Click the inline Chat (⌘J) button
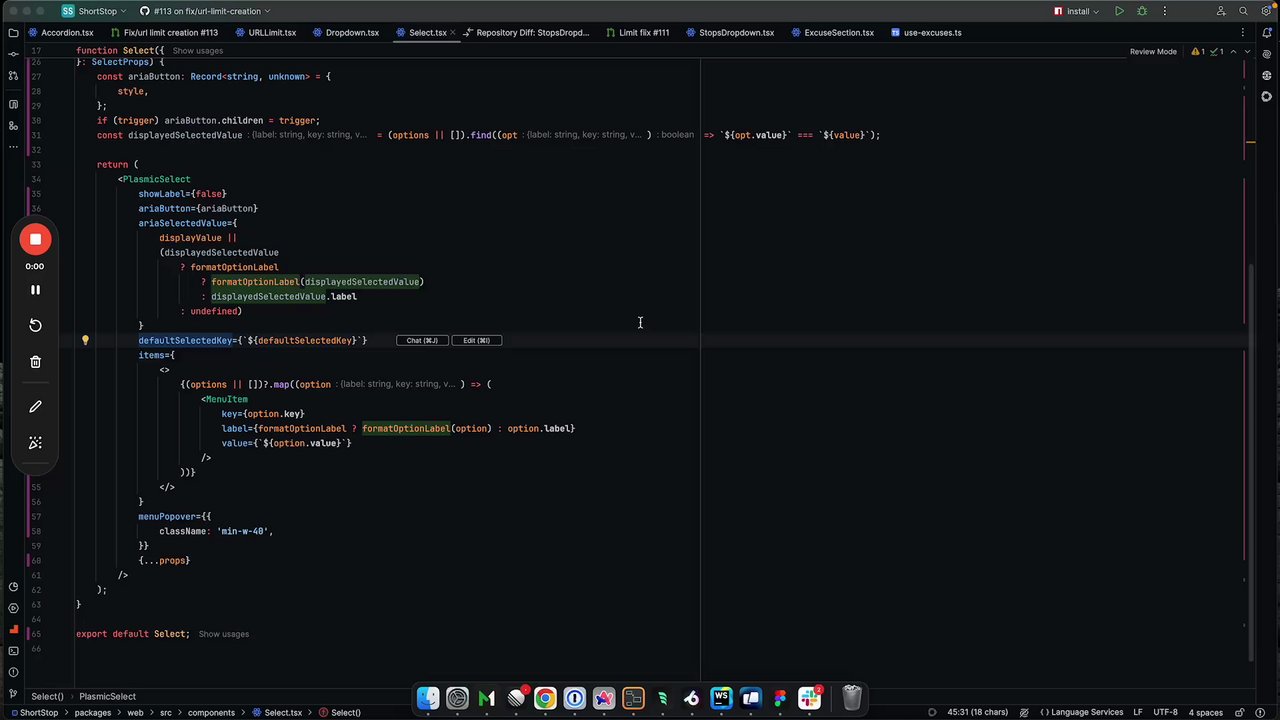 pos(422,340)
